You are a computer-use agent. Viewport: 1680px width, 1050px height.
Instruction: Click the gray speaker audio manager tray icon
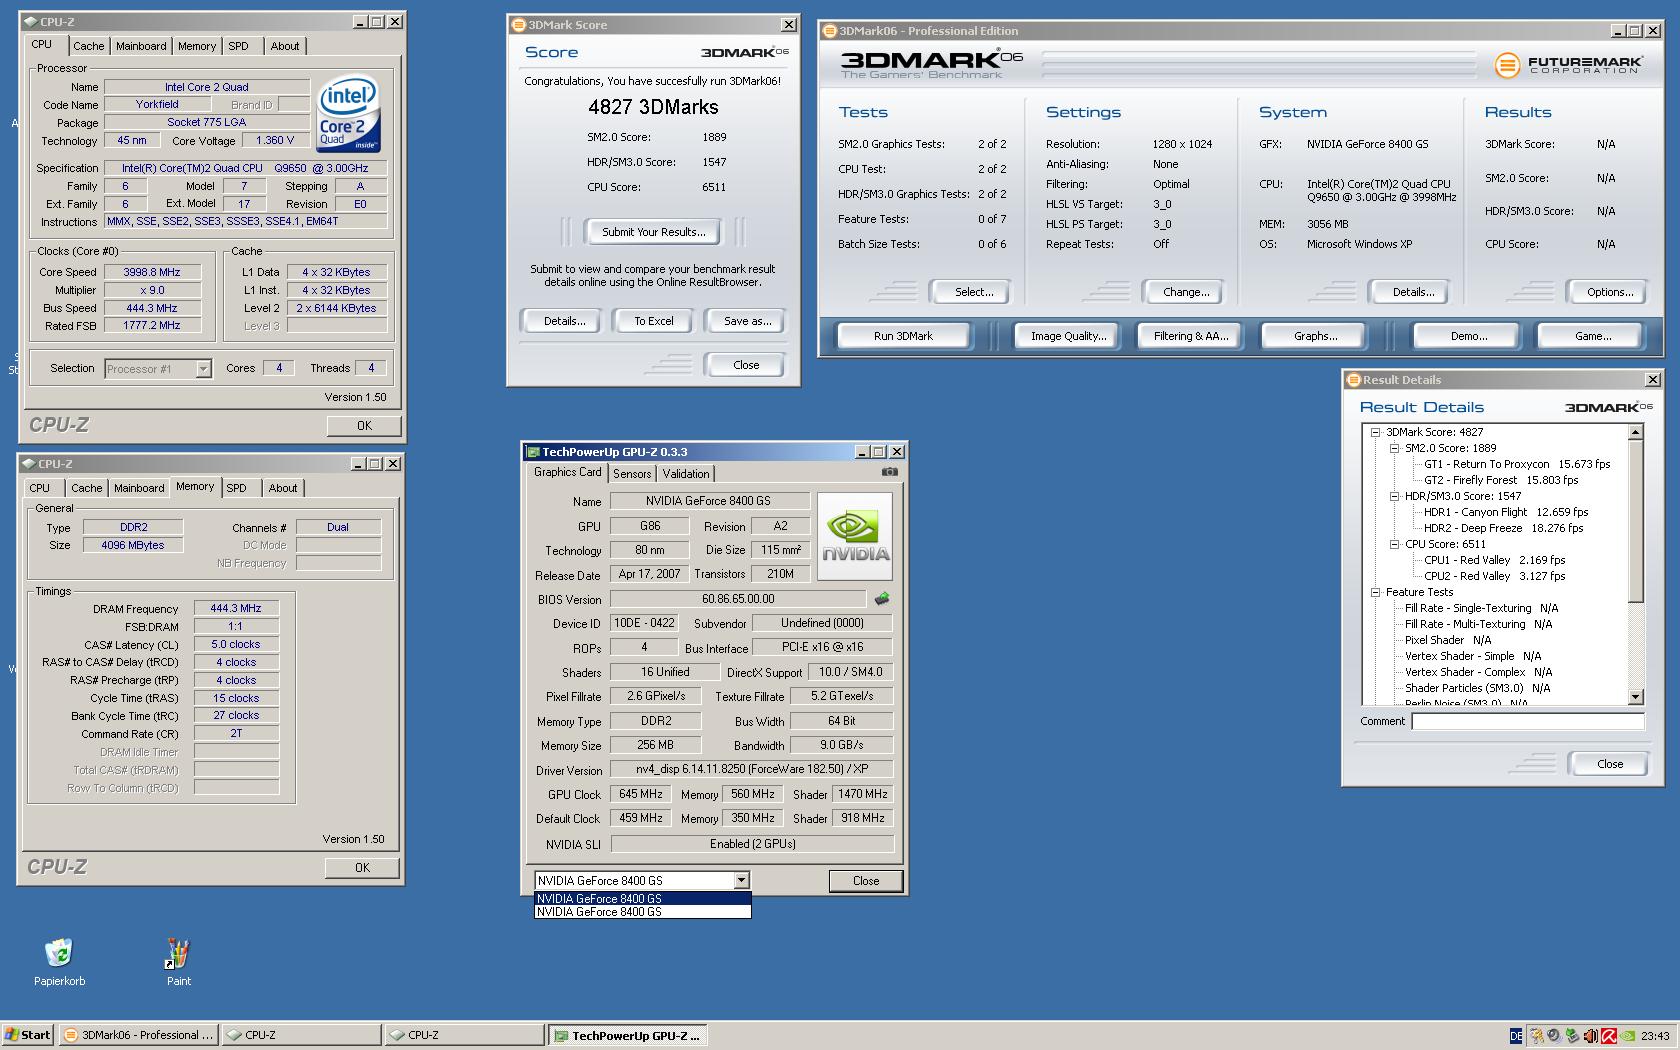coord(1555,1036)
